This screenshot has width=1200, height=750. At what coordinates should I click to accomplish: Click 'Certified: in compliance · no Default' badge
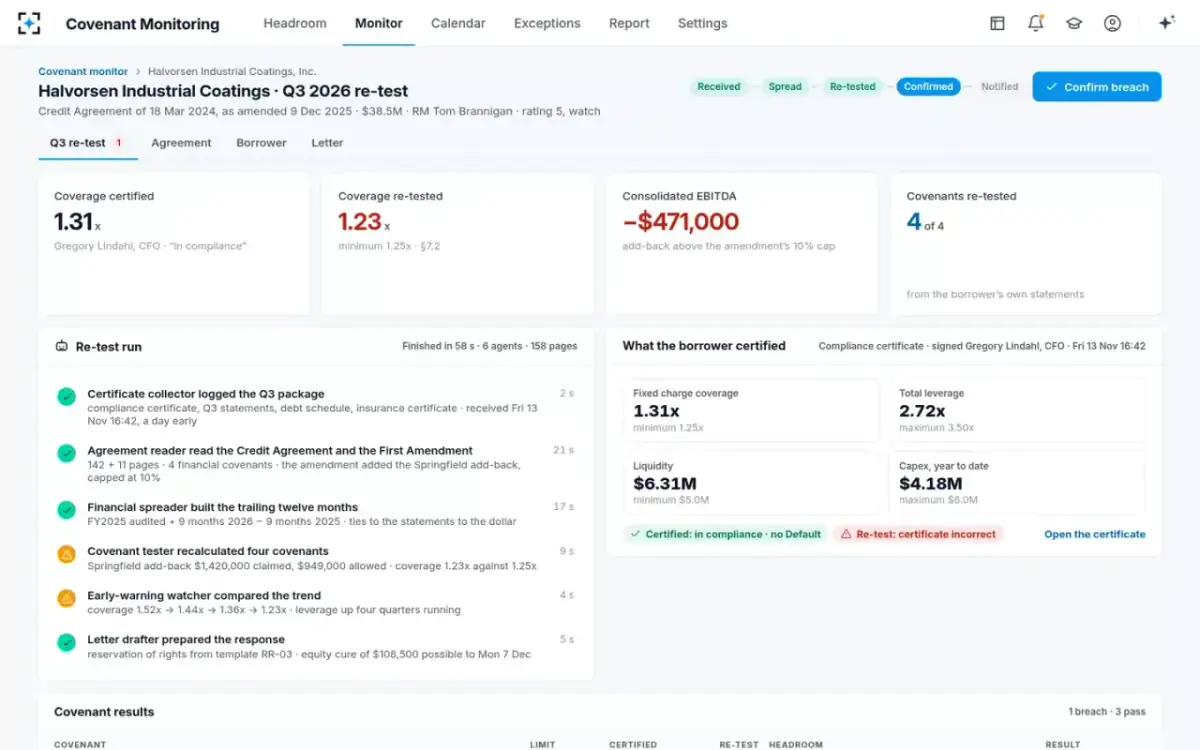coord(725,534)
